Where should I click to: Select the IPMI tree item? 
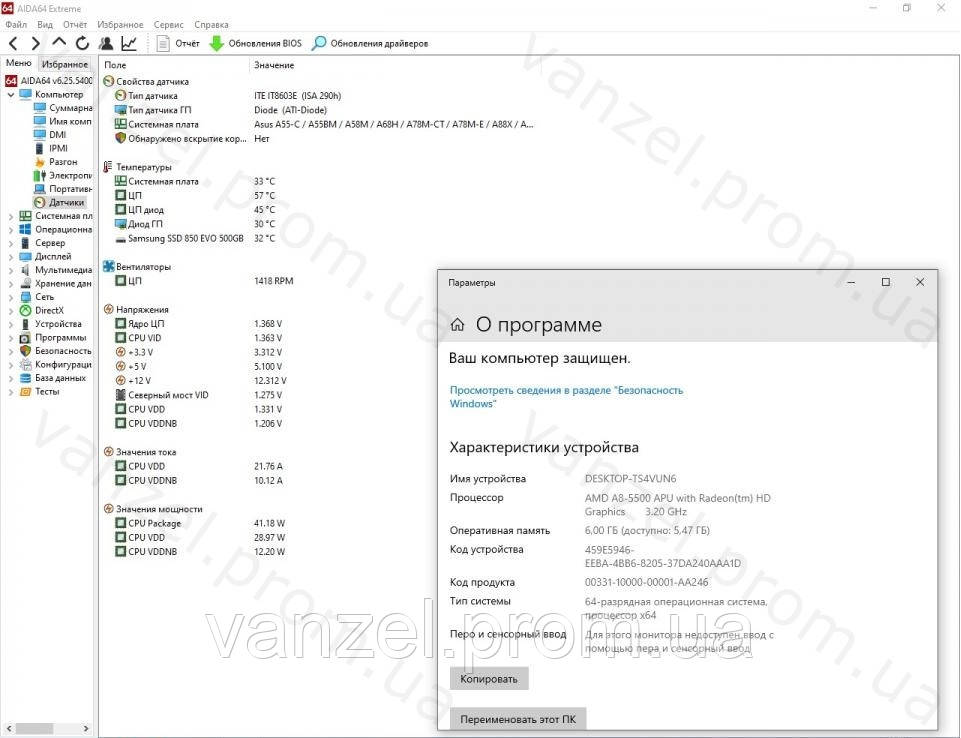pyautogui.click(x=51, y=148)
